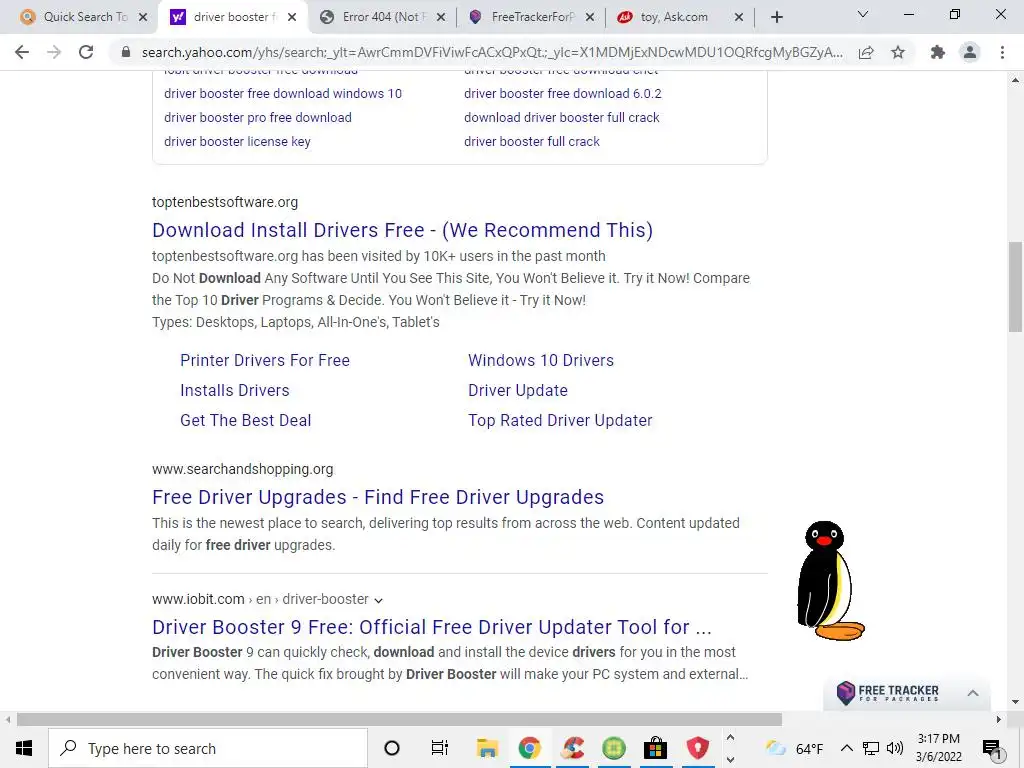Open 'driver booster pro free download' suggestion
The width and height of the screenshot is (1024, 768).
(x=258, y=118)
